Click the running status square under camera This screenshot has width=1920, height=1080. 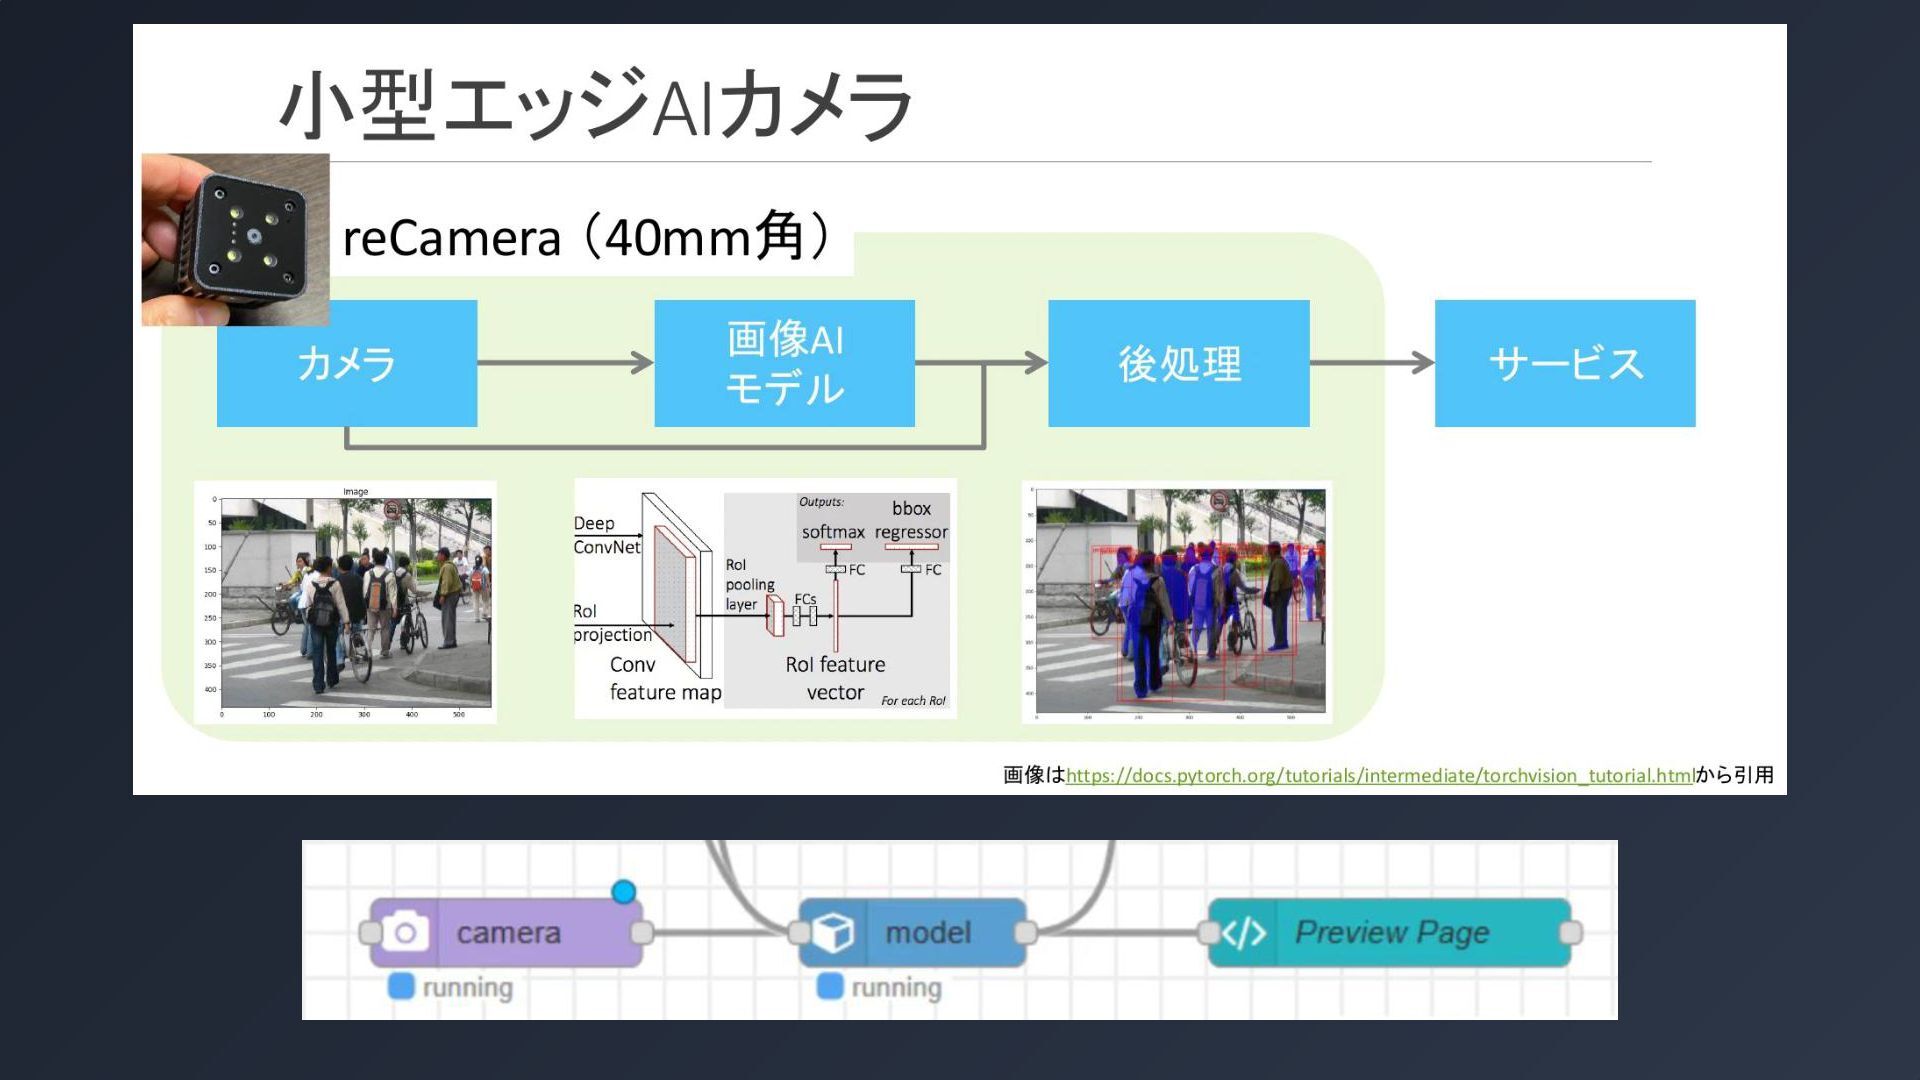coord(401,986)
